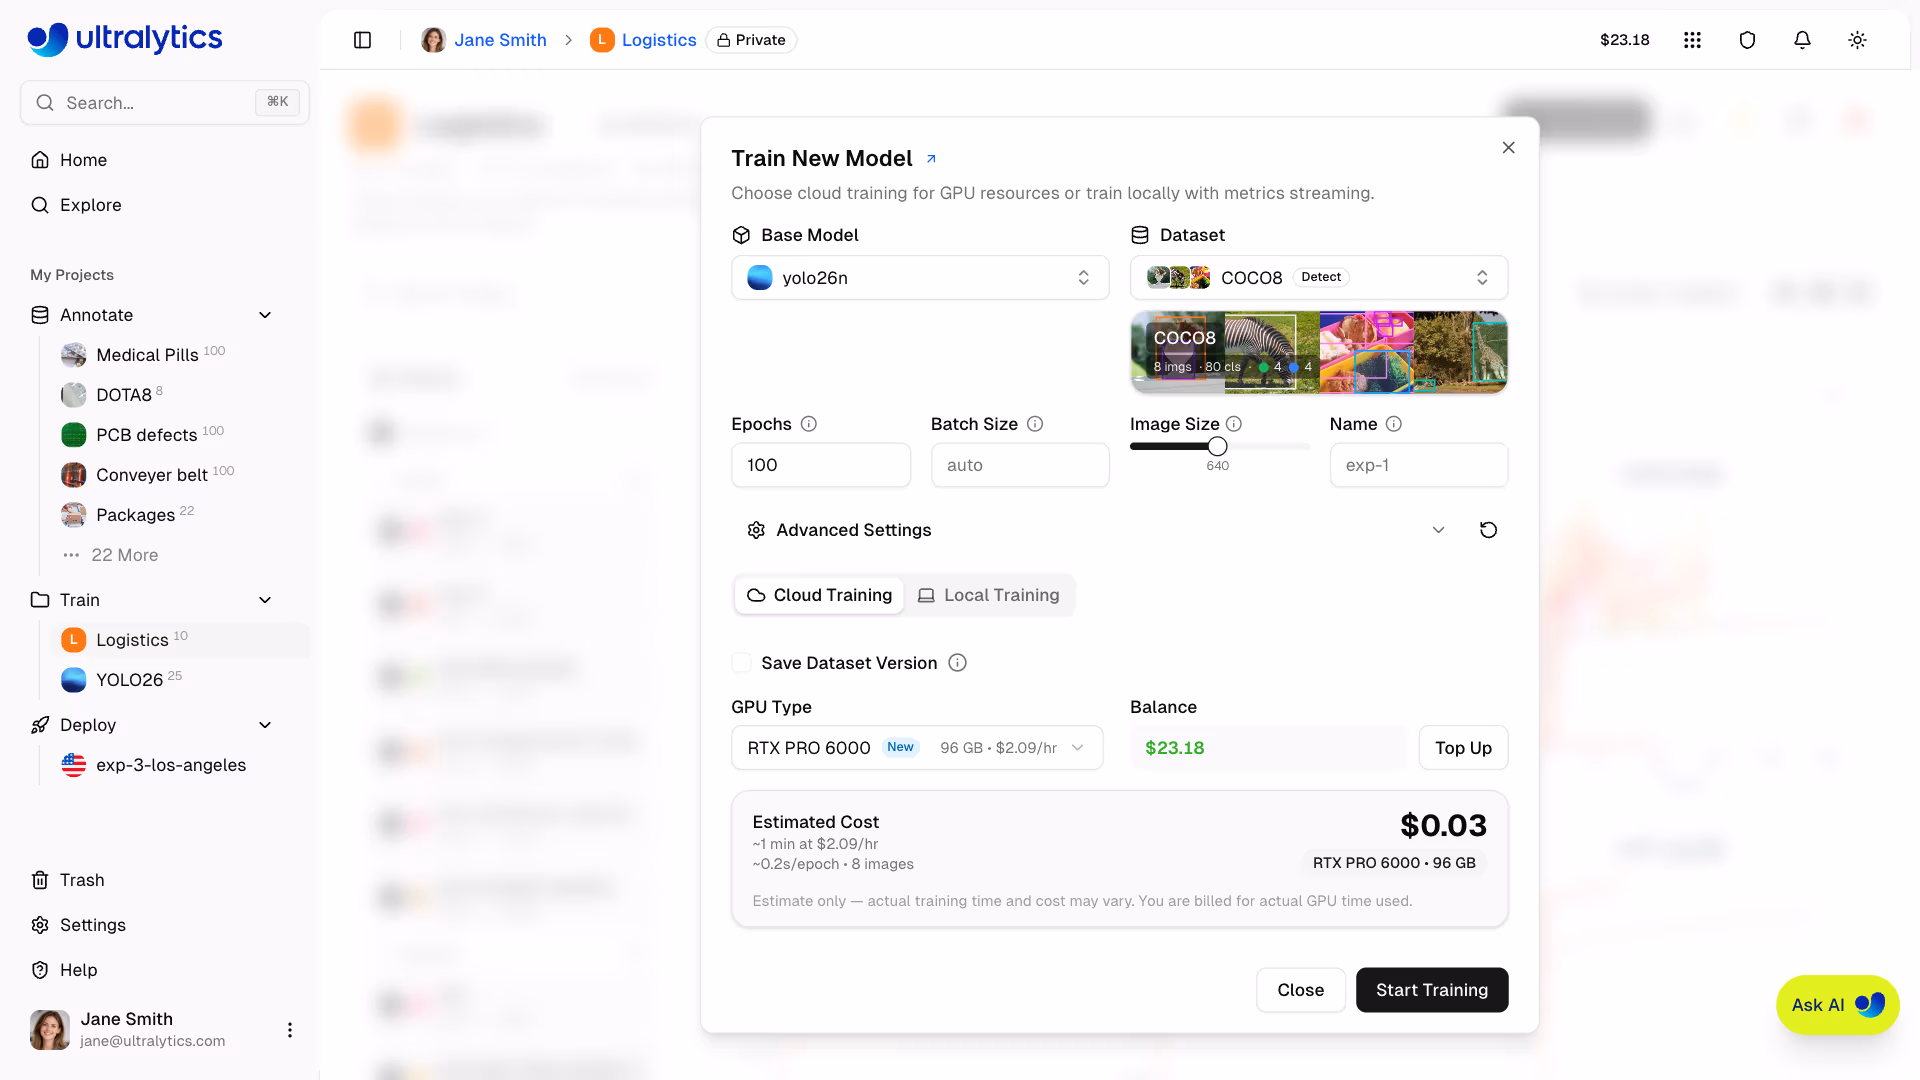Open Base Model yolo26n dropdown
The height and width of the screenshot is (1080, 1920).
[x=920, y=278]
